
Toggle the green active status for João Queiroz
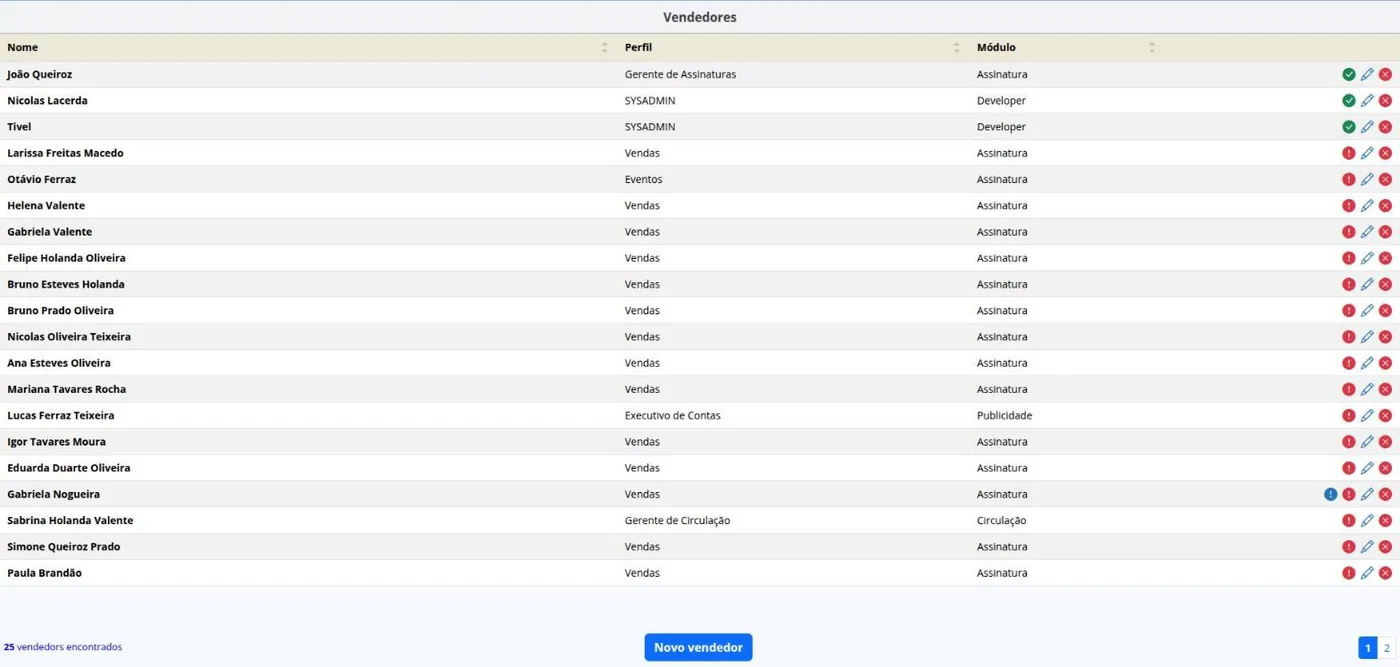pos(1349,74)
